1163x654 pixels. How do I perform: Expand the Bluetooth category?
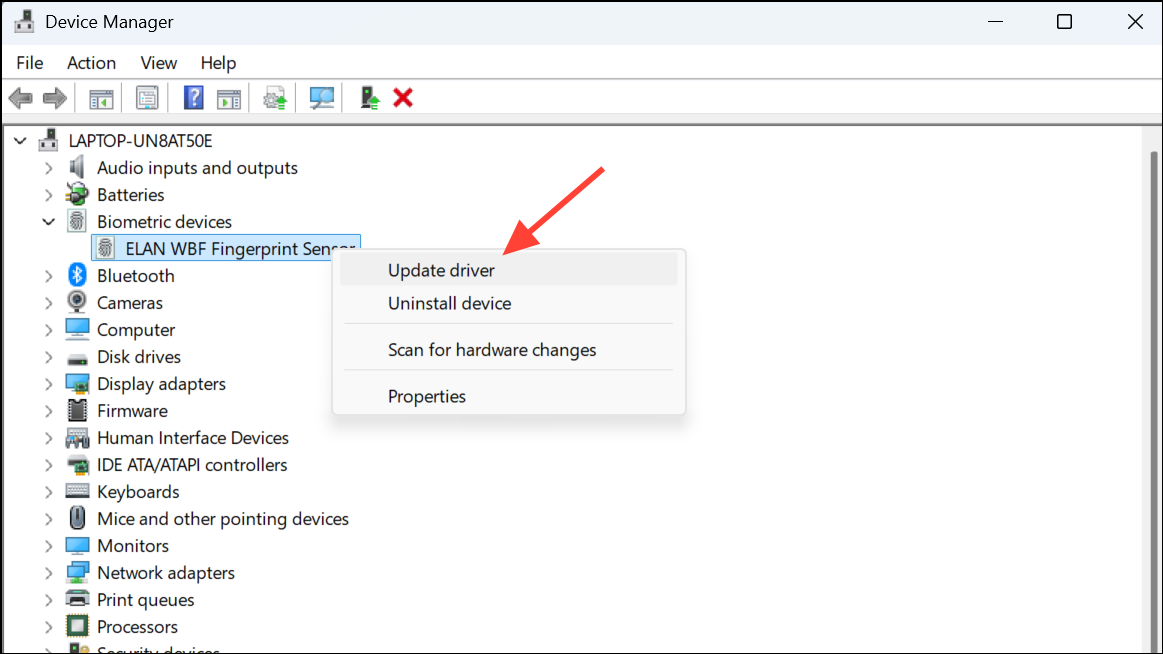tap(49, 275)
